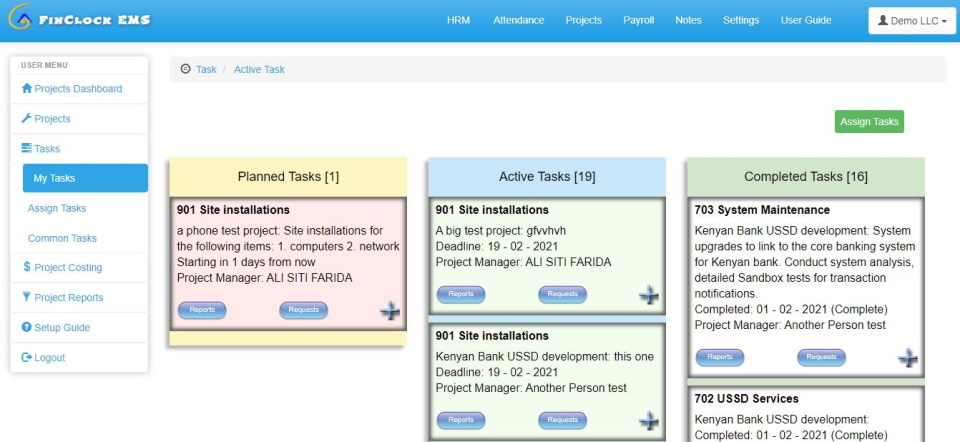Screen dimensions: 960x442
Task: Click 'Kenyan Bank USSD development: this one' text
Action: point(545,356)
